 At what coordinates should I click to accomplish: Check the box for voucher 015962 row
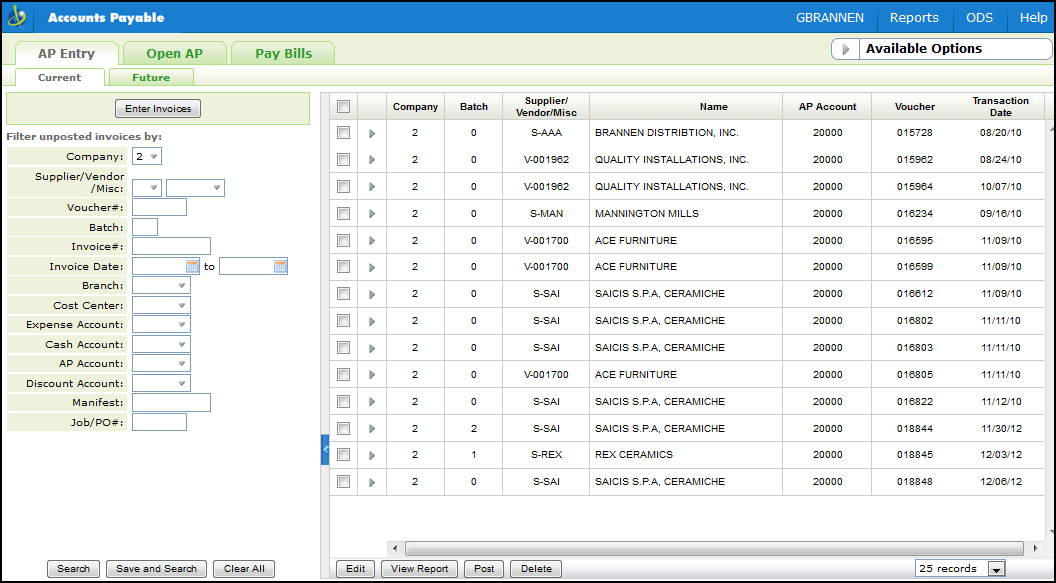click(x=344, y=160)
